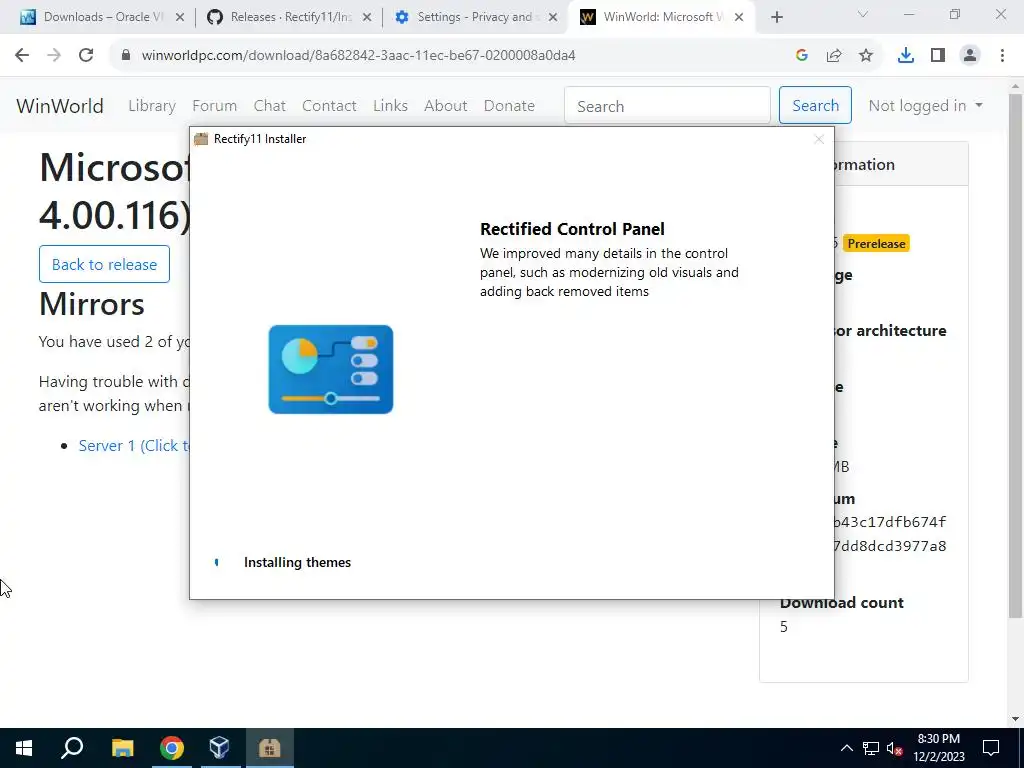Click the forward navigation arrow
Viewport: 1024px width, 768px height.
pos(54,56)
